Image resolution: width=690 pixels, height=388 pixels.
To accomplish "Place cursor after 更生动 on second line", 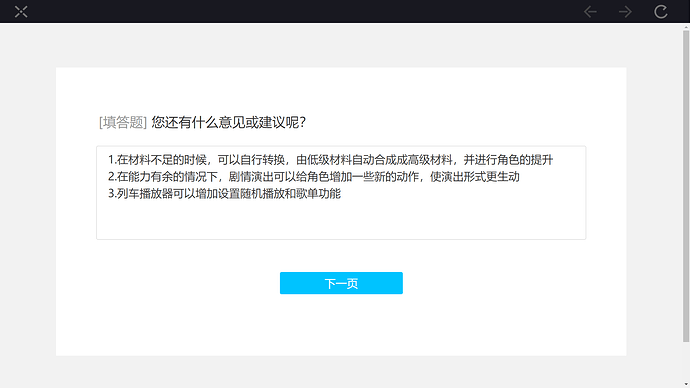I will [x=520, y=176].
